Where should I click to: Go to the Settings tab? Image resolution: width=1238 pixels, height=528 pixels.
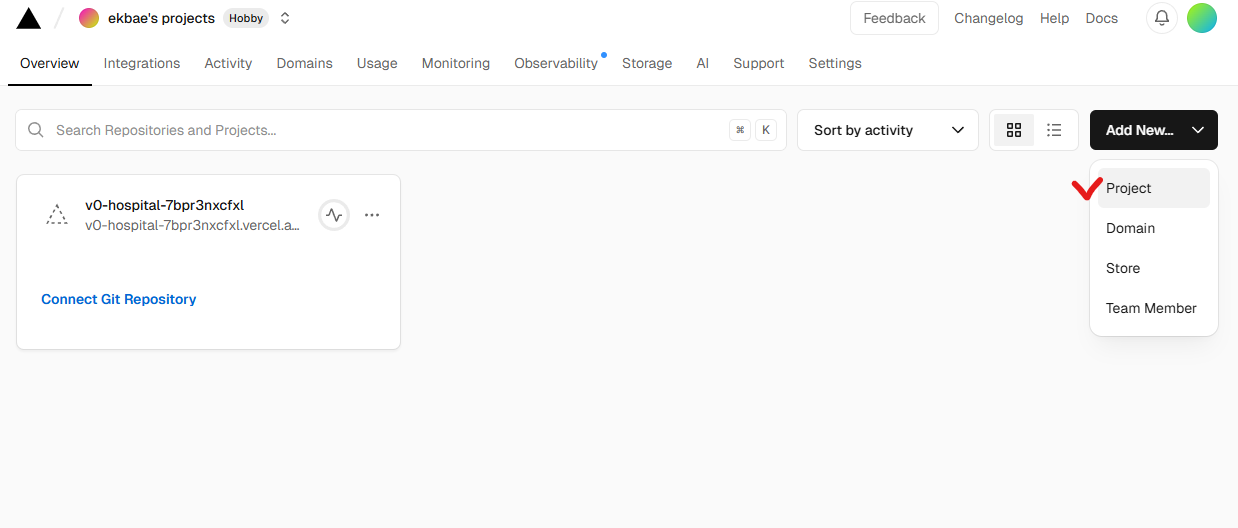pos(835,63)
